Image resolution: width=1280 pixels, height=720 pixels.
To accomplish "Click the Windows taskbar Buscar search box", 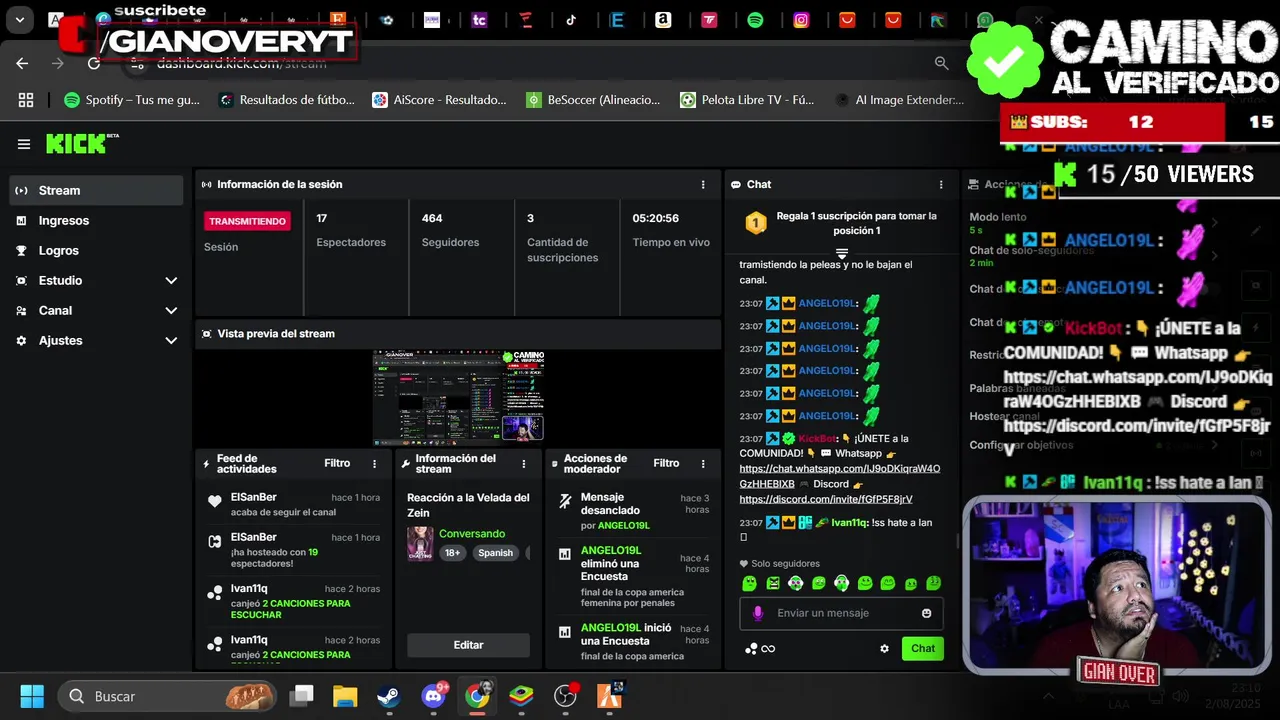I will pyautogui.click(x=166, y=696).
